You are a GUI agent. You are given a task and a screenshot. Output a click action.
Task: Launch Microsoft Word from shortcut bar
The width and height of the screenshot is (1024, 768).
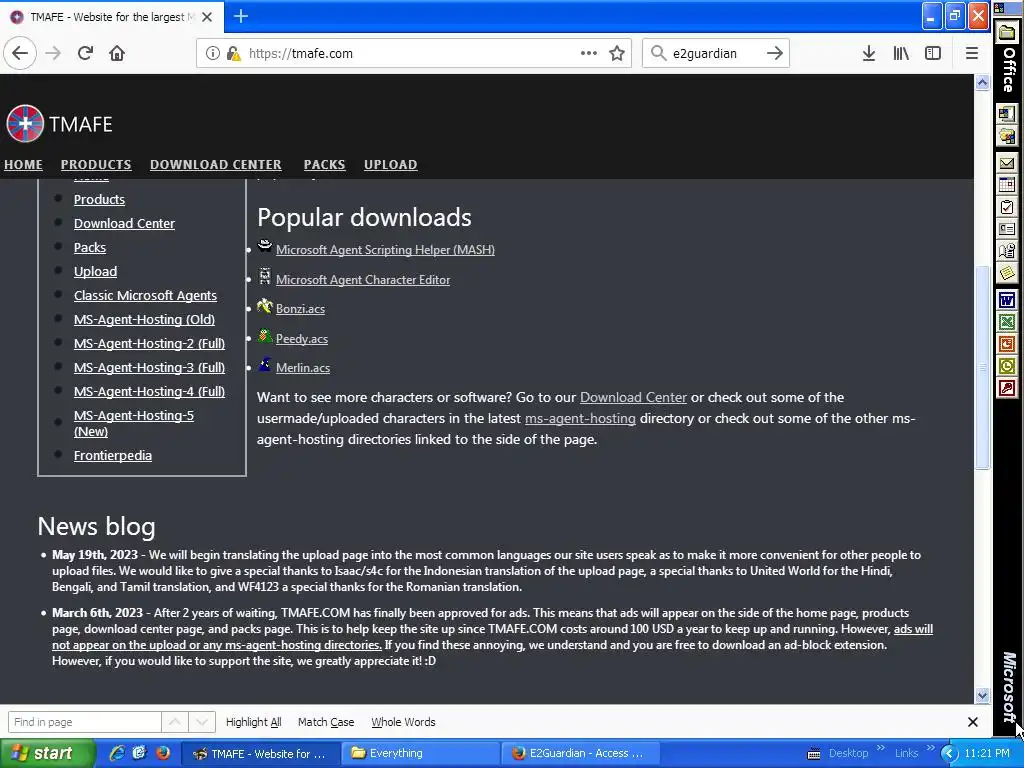coord(1006,300)
